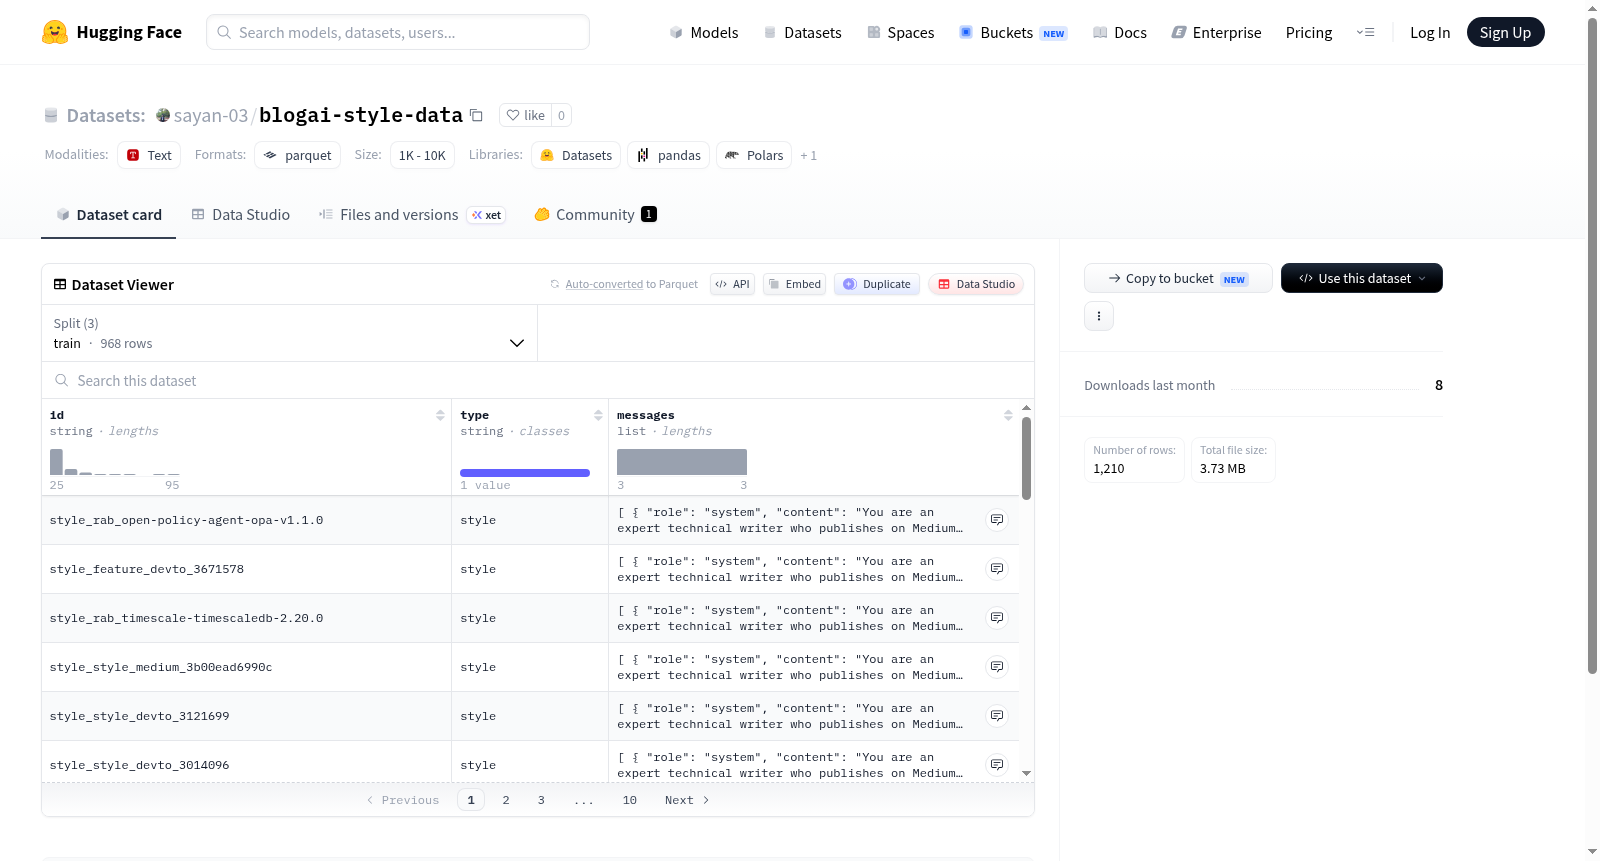The height and width of the screenshot is (861, 1600).
Task: Click the Embed button
Action: [x=794, y=284]
